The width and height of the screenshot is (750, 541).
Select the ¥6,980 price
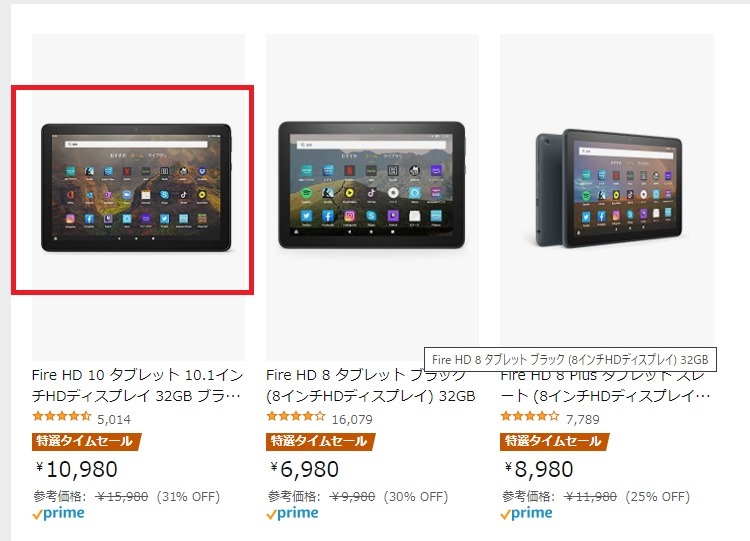(x=304, y=469)
